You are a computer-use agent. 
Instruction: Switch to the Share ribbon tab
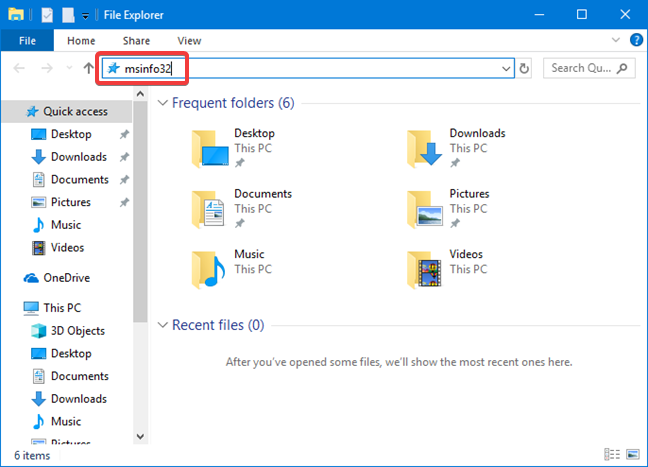(136, 41)
